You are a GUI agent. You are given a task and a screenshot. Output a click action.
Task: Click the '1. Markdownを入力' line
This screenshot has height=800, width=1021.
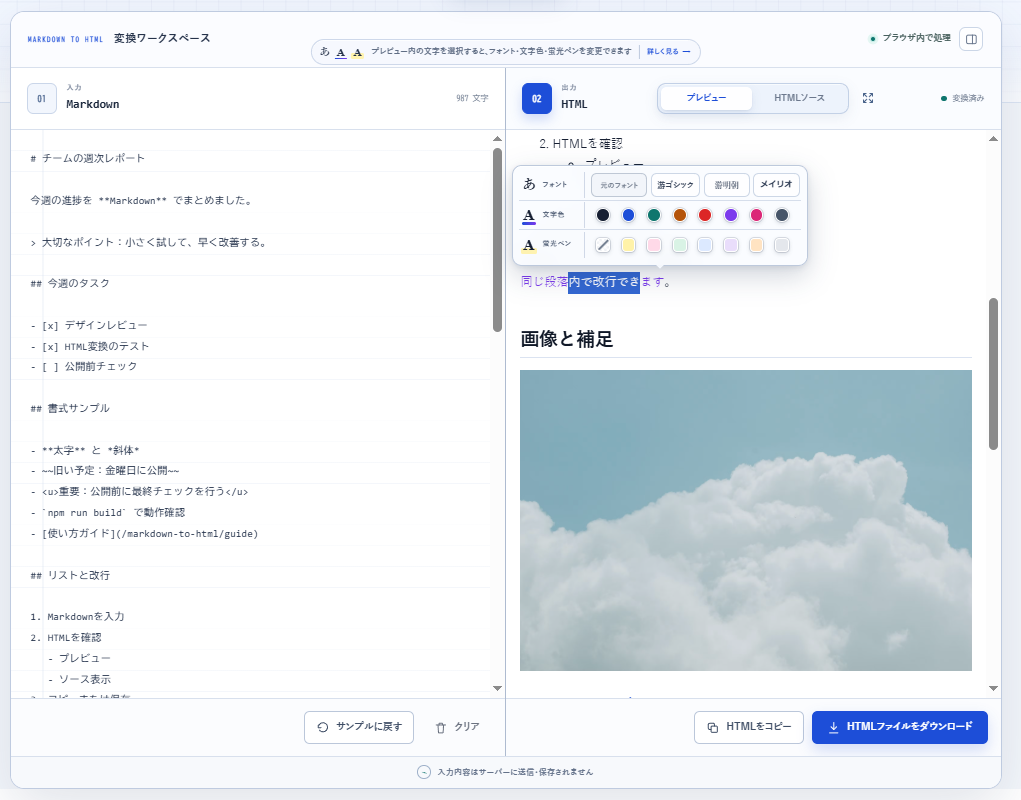click(x=77, y=616)
